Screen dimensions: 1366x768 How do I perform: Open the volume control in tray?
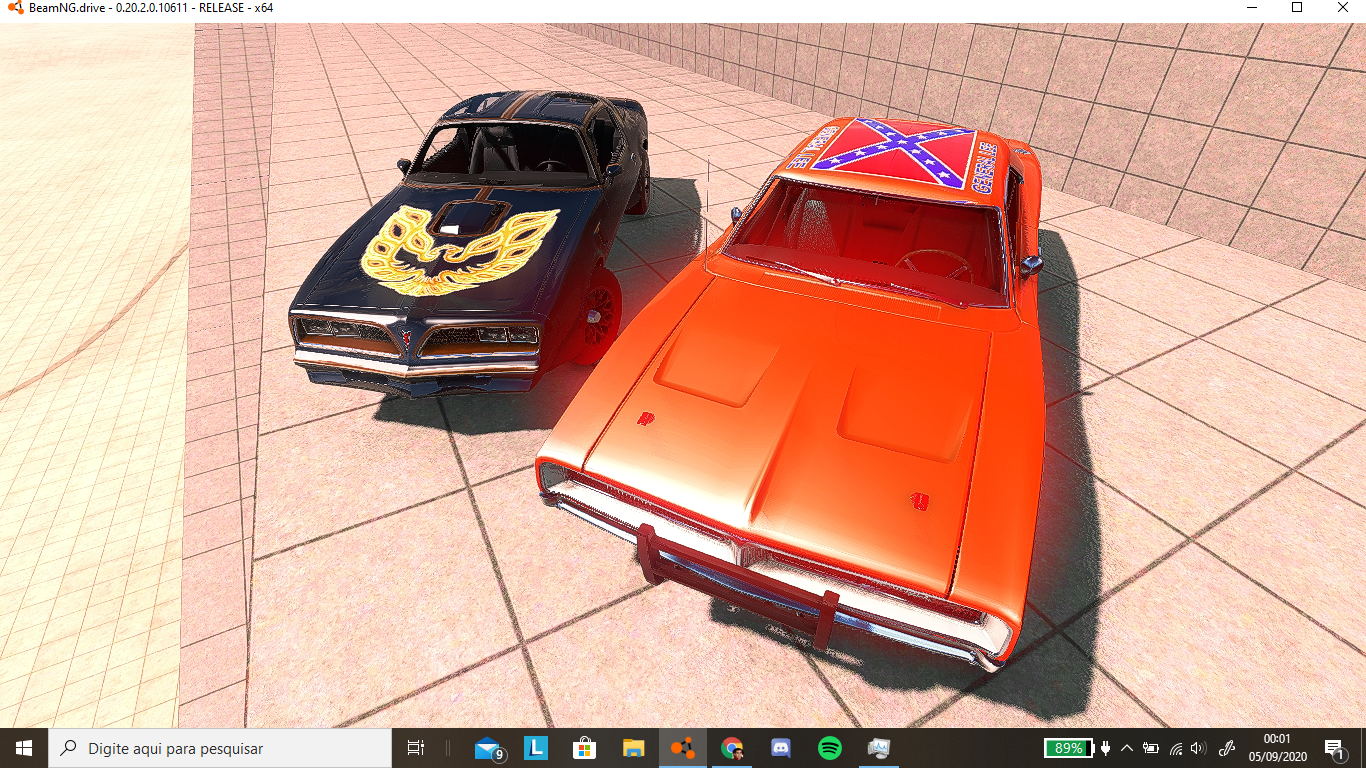click(1199, 747)
